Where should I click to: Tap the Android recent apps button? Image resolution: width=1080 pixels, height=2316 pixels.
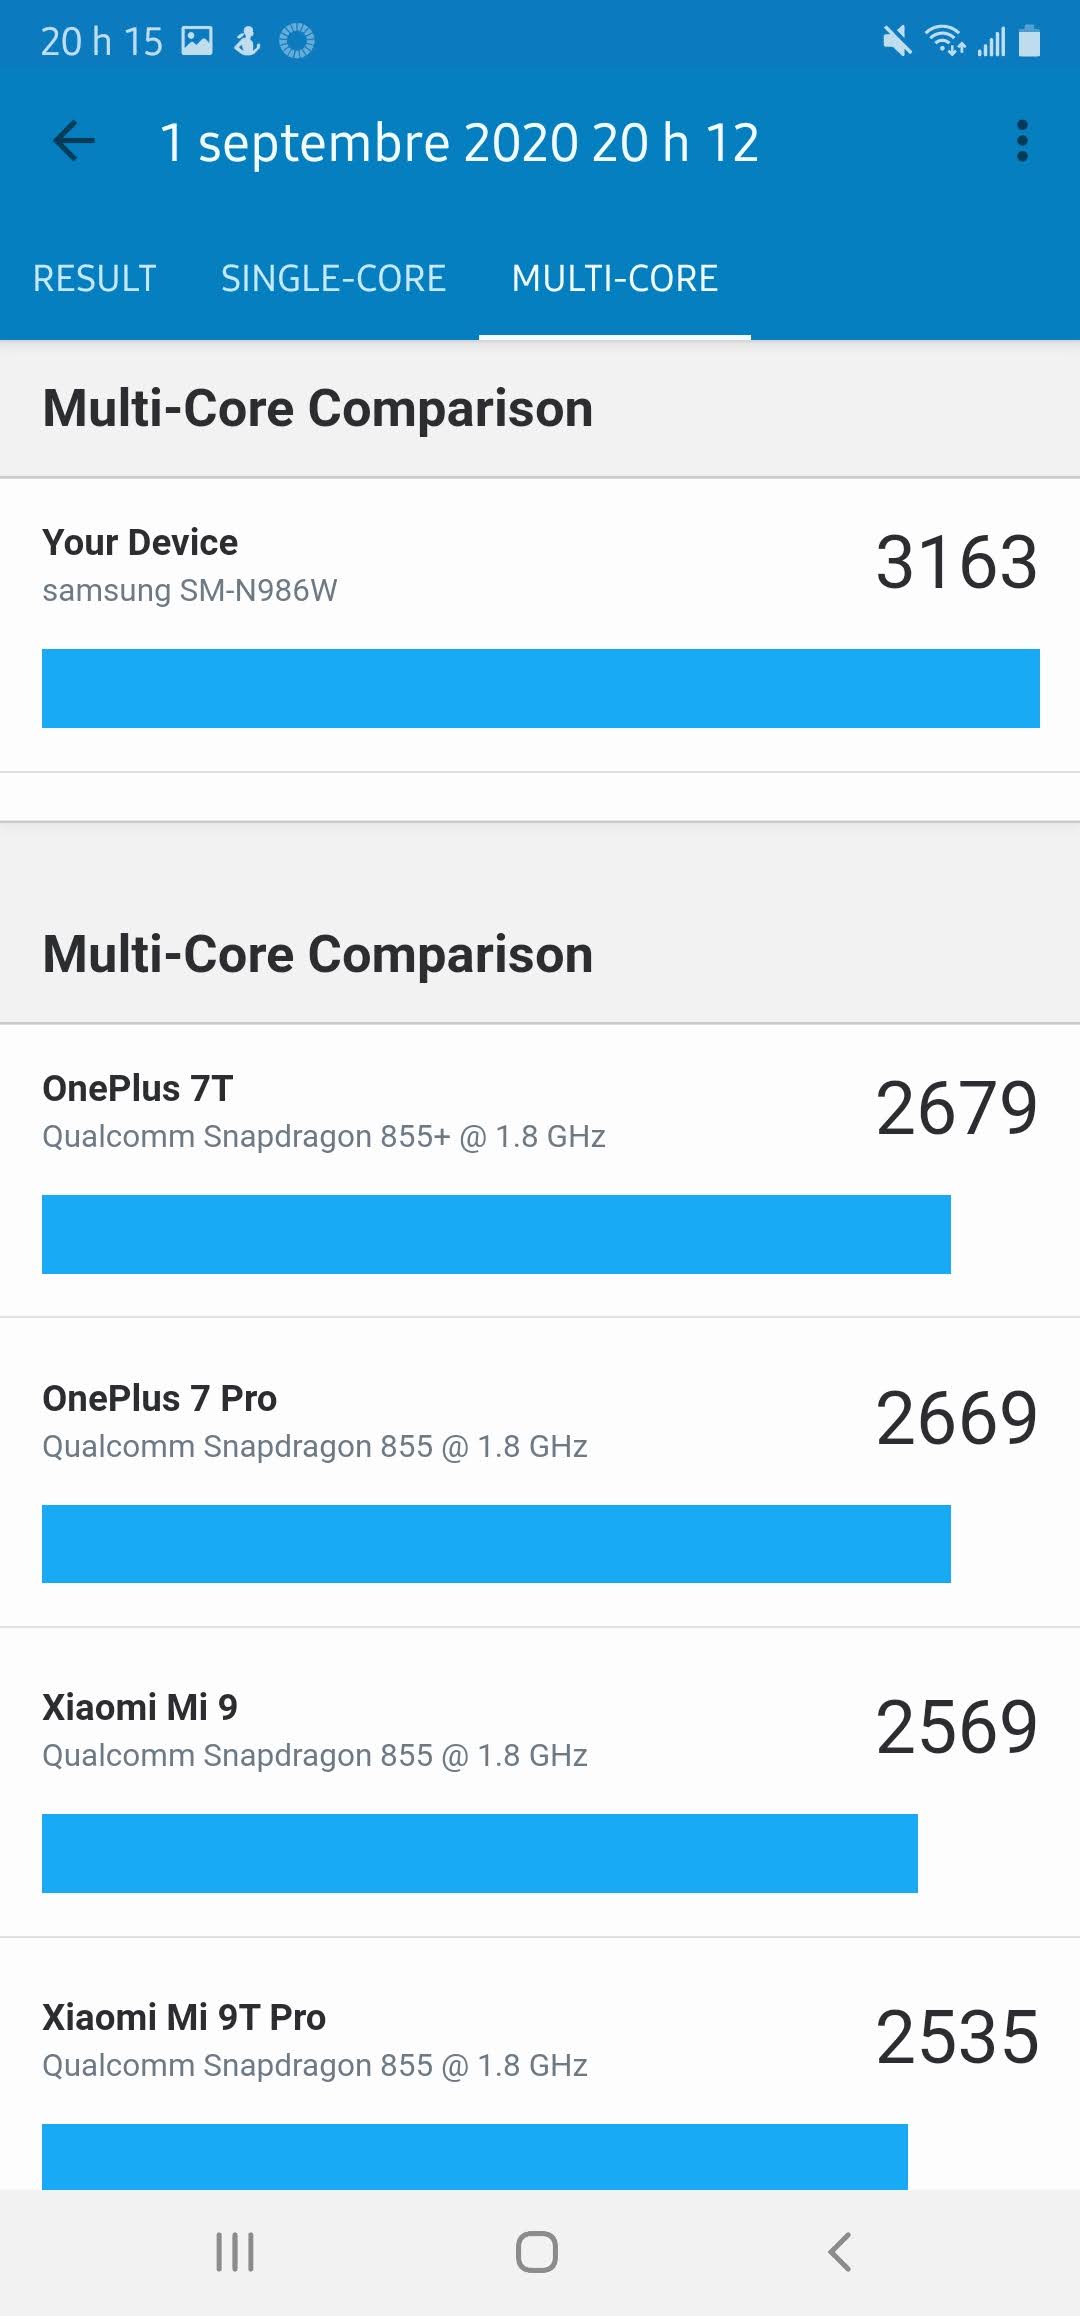click(x=235, y=2252)
